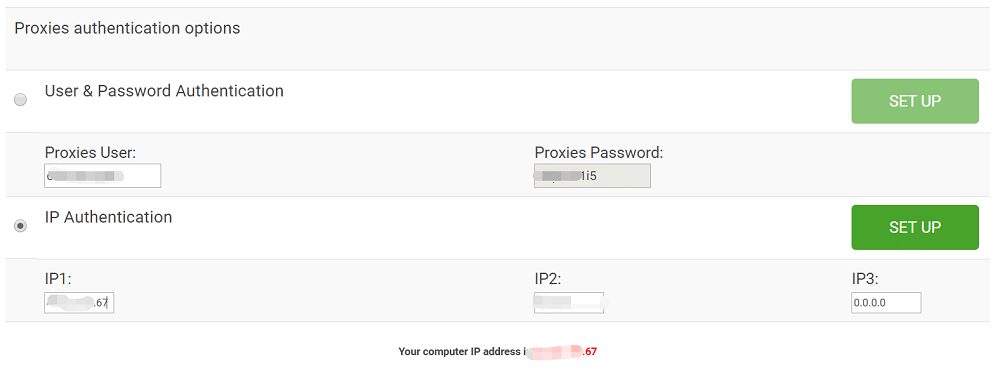Focus the Proxies User input field
Image resolution: width=1000 pixels, height=378 pixels.
[x=103, y=176]
